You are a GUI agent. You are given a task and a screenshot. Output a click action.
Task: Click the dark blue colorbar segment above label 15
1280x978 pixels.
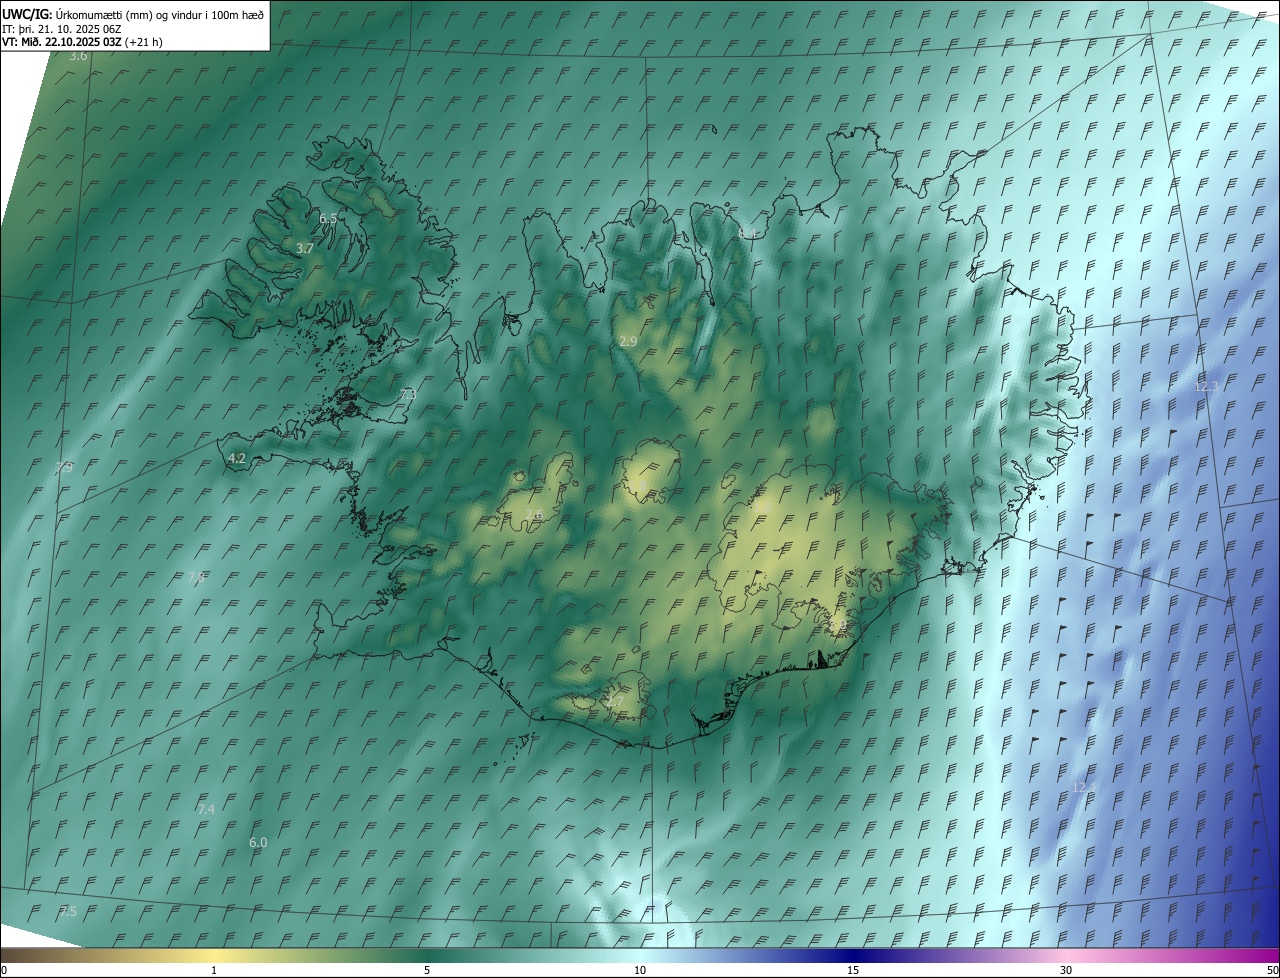coord(853,955)
